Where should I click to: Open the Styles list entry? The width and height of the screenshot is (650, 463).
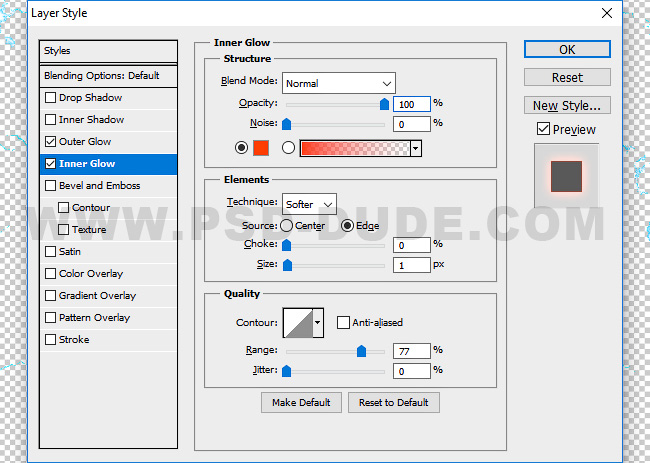tap(108, 51)
